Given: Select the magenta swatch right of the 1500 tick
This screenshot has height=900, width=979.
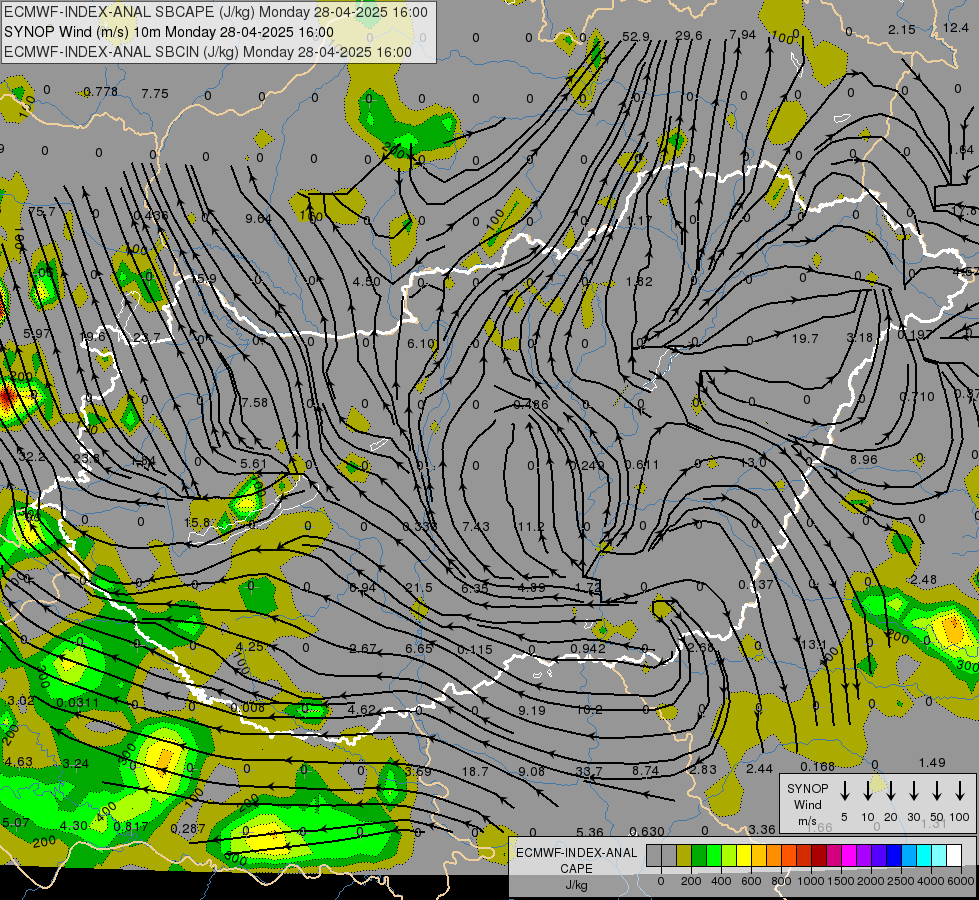Looking at the screenshot, I should [849, 856].
